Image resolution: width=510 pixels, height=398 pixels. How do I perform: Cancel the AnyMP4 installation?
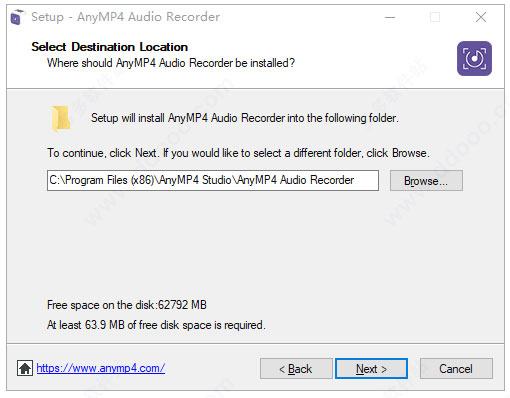coord(456,369)
